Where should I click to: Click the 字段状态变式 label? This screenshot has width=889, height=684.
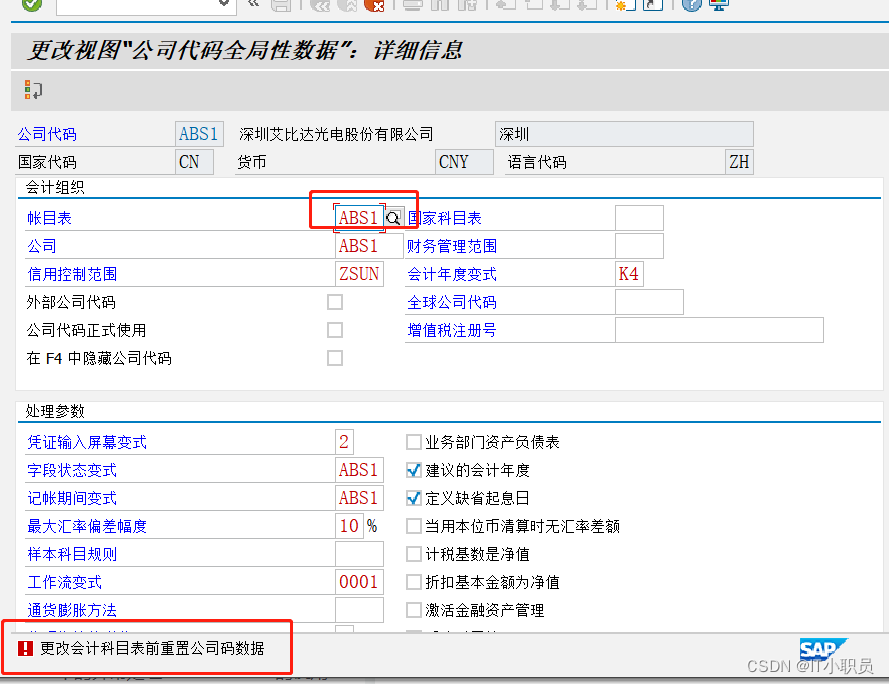[x=72, y=470]
